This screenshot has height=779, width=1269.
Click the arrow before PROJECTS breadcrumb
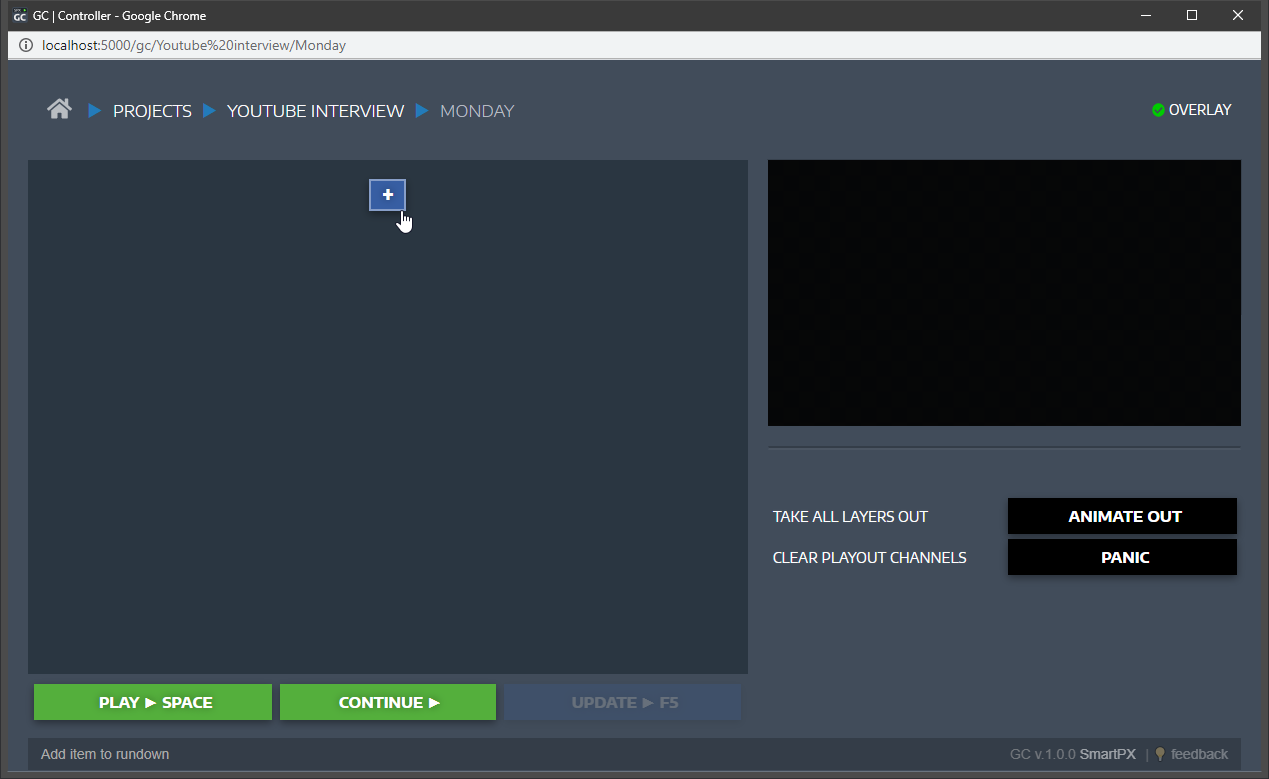point(95,110)
